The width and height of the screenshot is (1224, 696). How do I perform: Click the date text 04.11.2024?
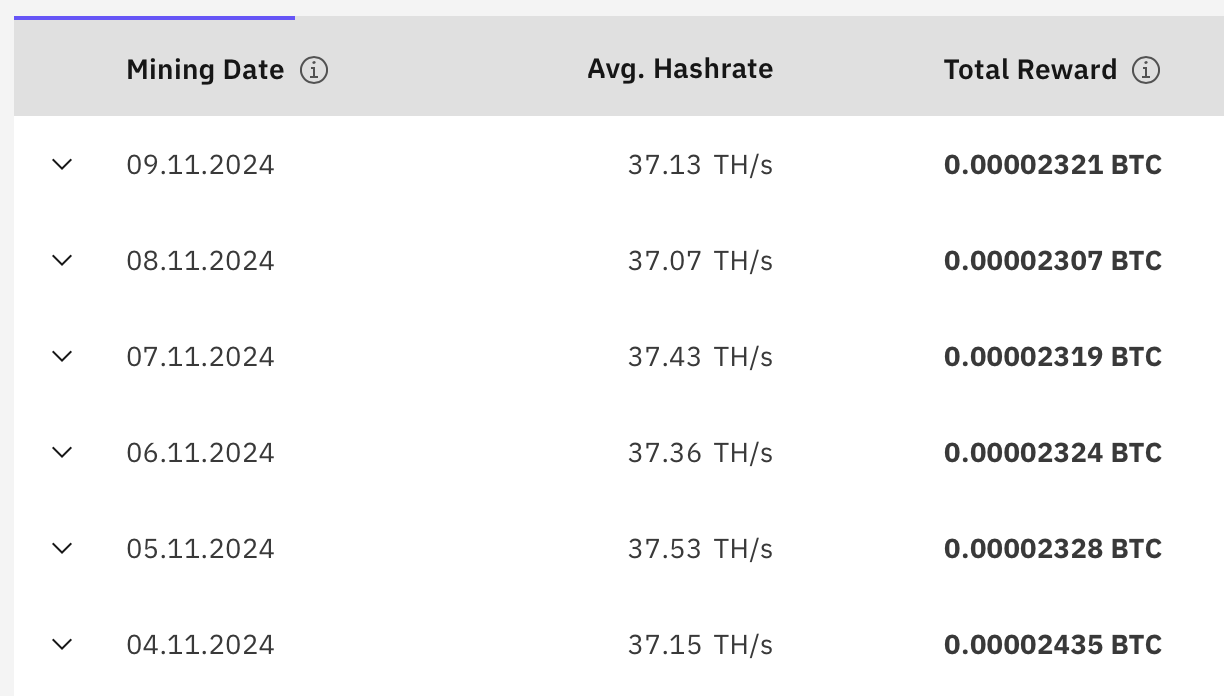point(200,645)
